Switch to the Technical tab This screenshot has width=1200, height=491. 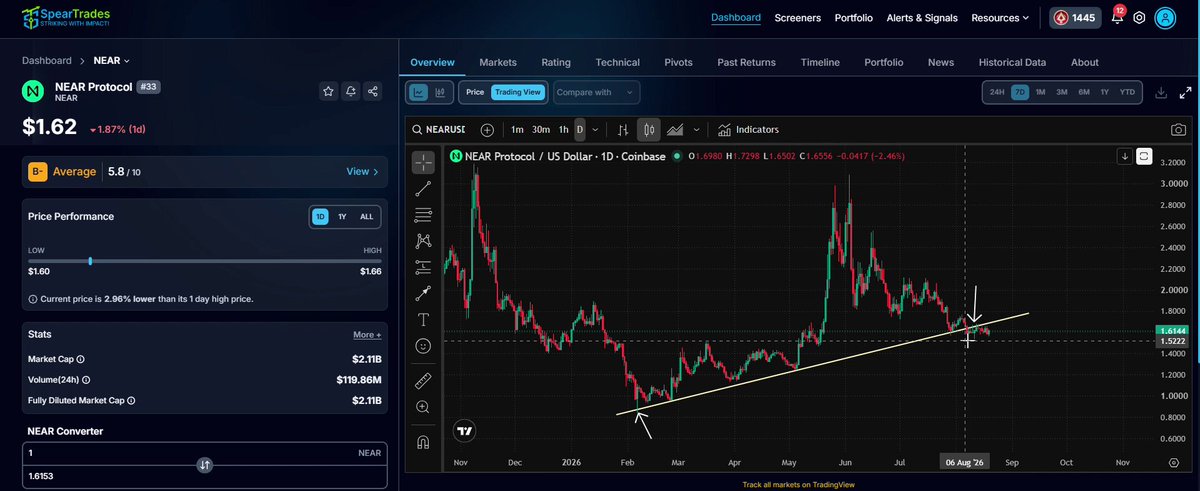point(617,62)
